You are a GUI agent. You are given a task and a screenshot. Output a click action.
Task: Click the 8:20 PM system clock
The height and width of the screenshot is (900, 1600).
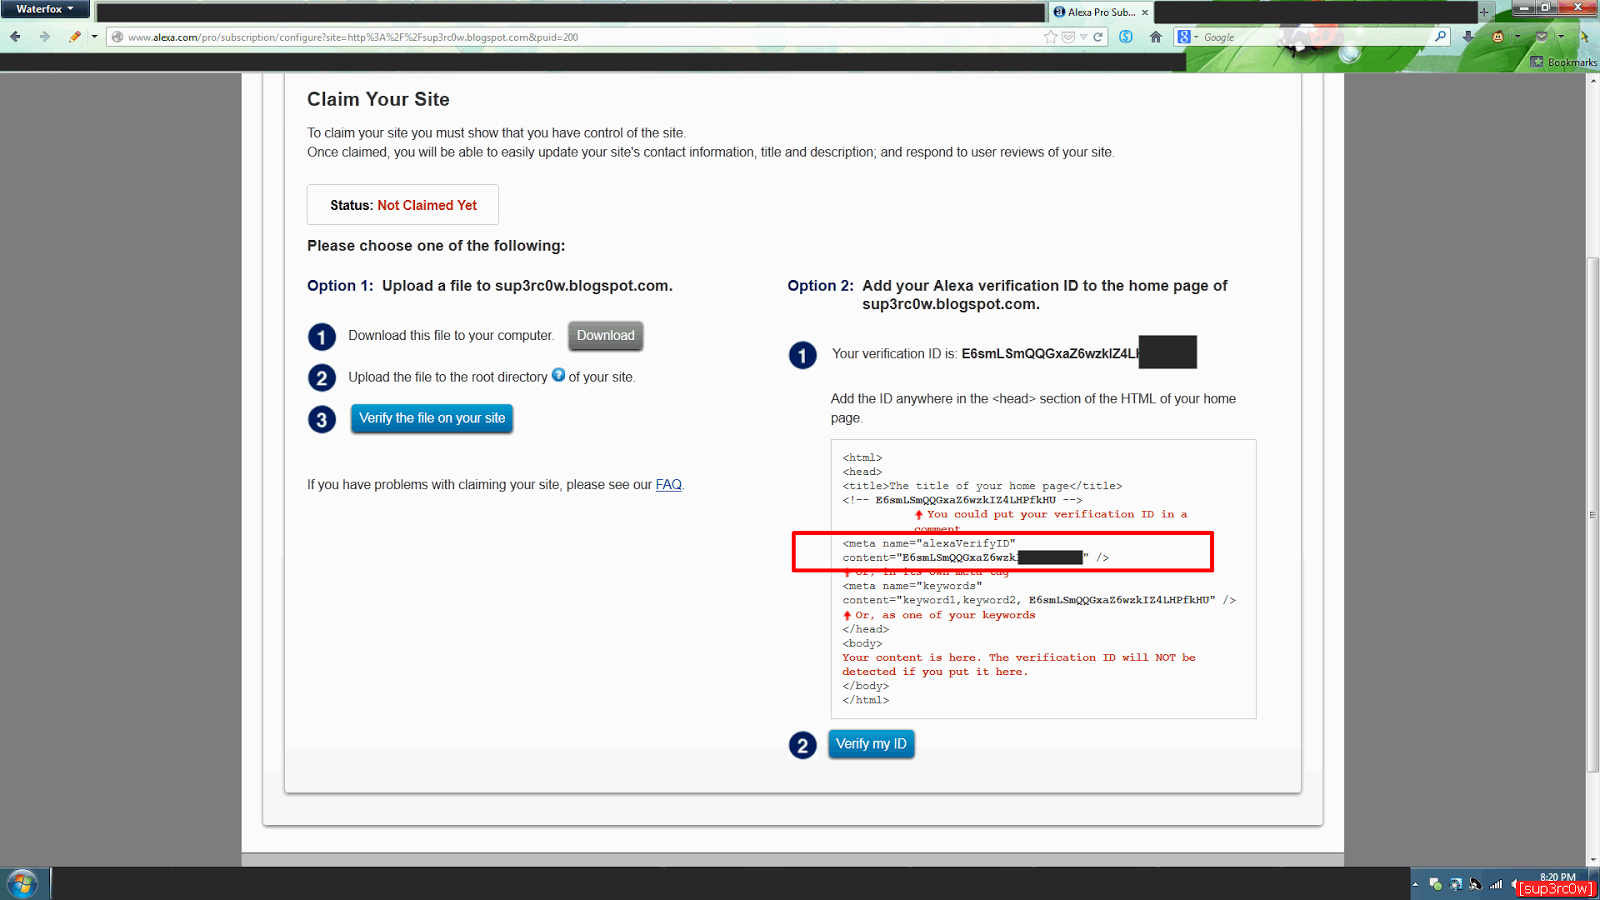[1557, 877]
